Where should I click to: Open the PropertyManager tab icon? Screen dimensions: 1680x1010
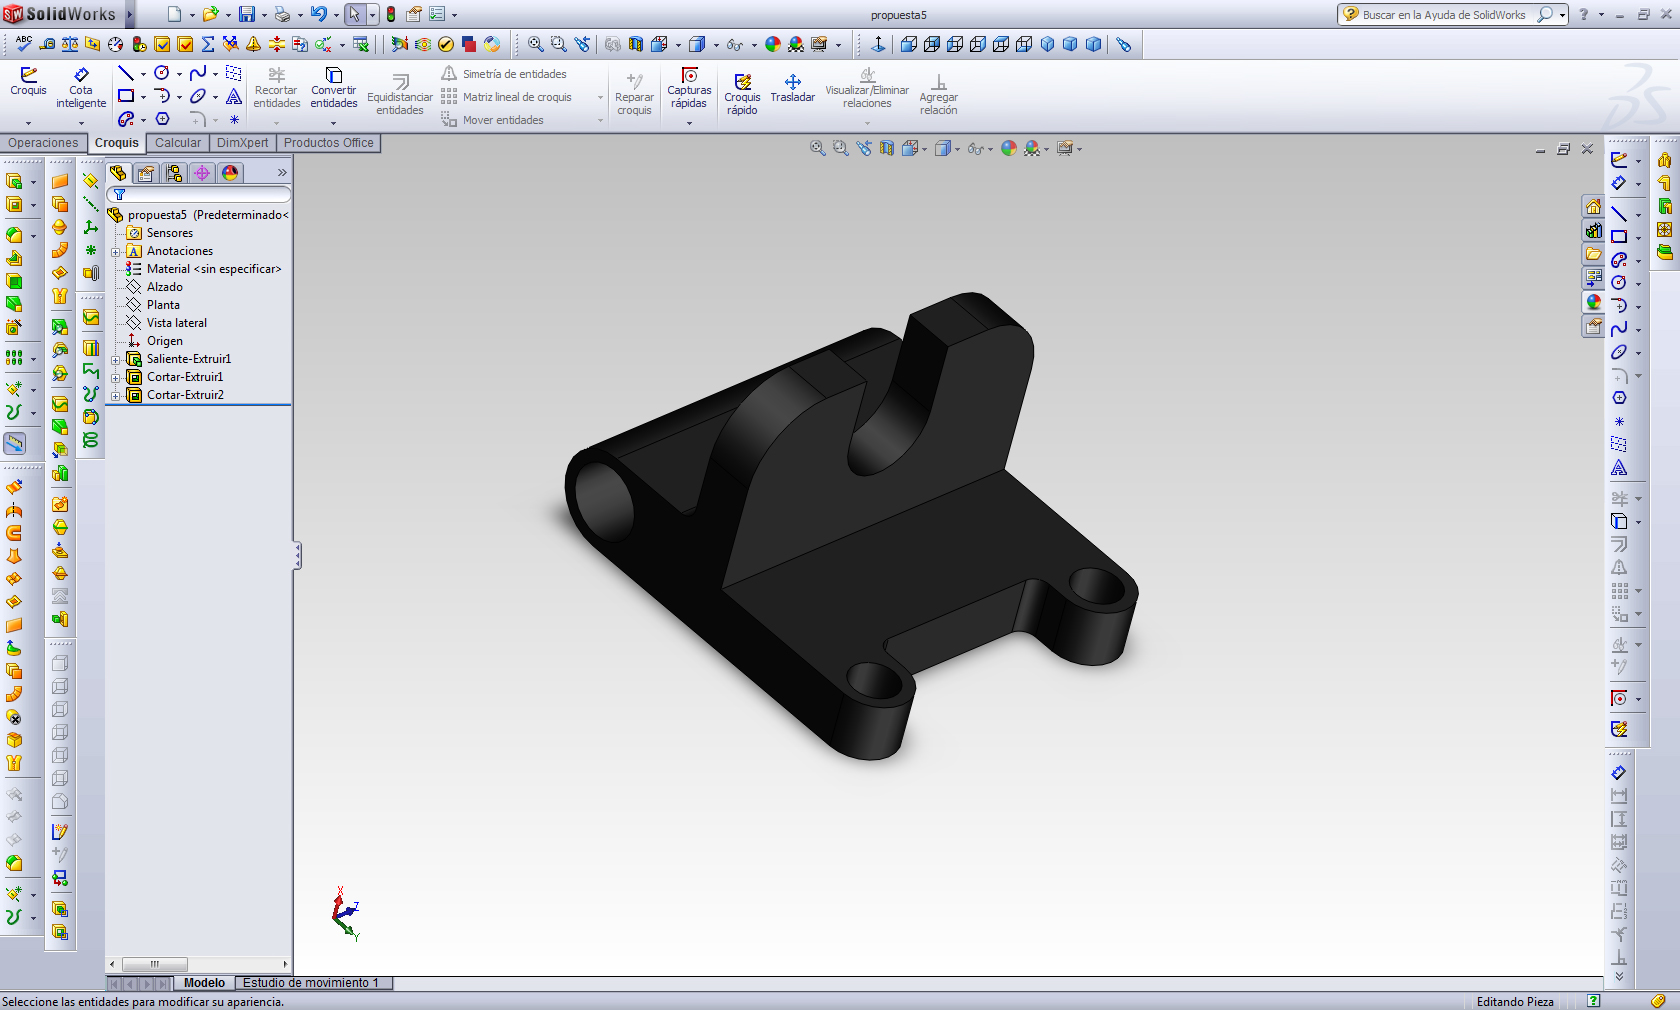coord(146,173)
